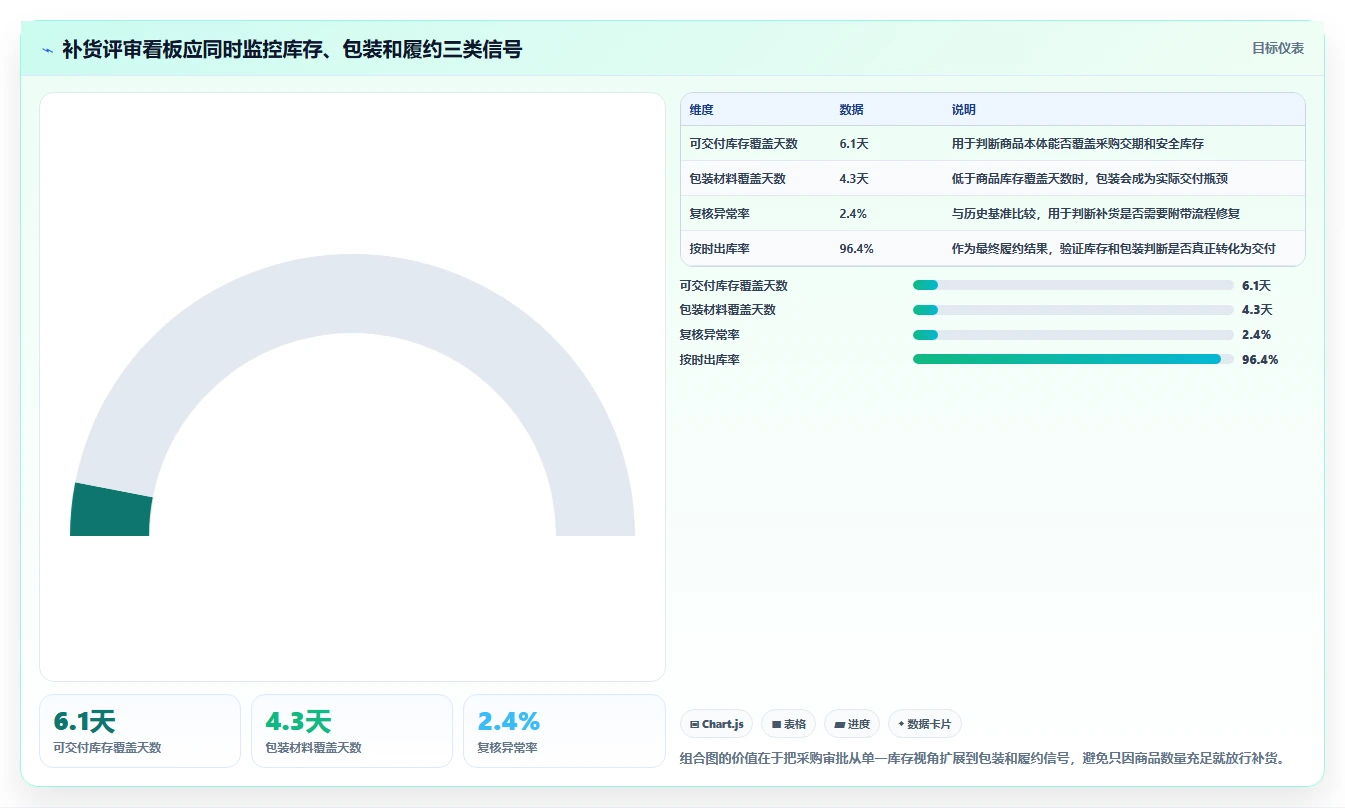Click the 复核异常率 progress bar
This screenshot has width=1345, height=808.
point(1073,335)
